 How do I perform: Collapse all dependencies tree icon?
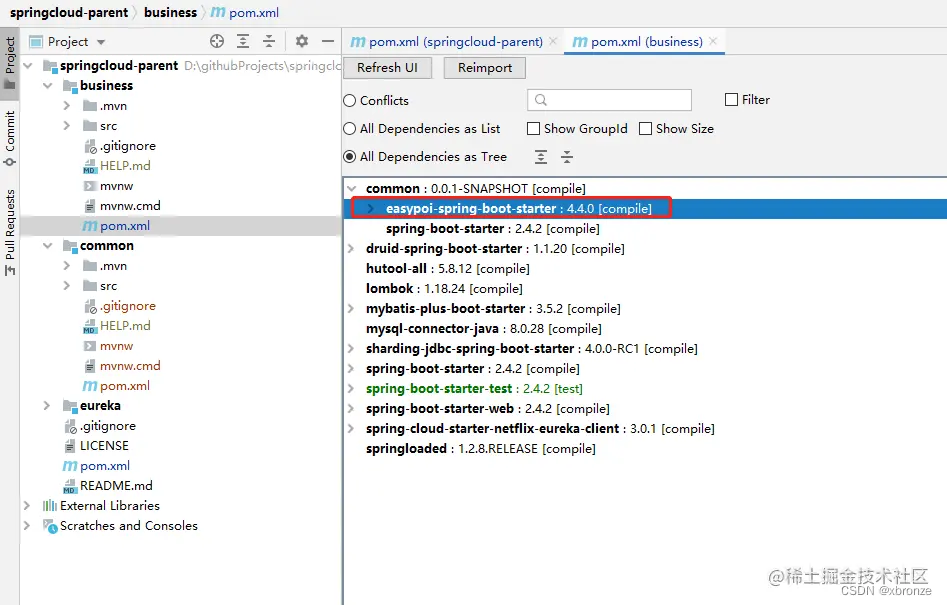pos(567,157)
